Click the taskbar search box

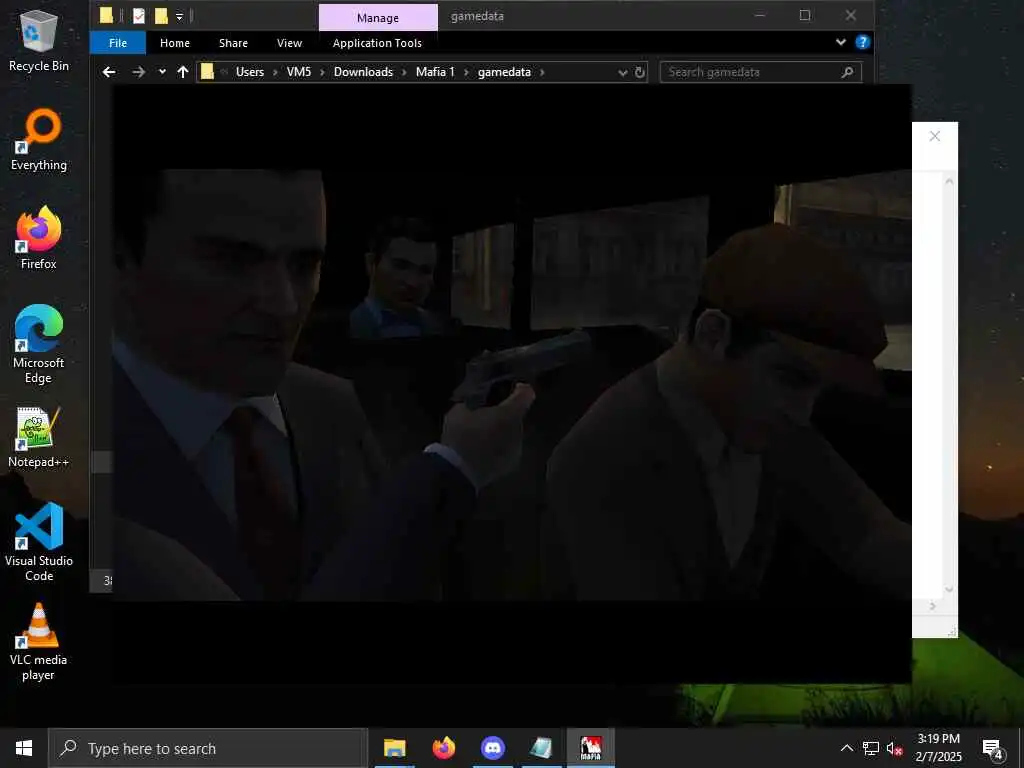tap(208, 748)
